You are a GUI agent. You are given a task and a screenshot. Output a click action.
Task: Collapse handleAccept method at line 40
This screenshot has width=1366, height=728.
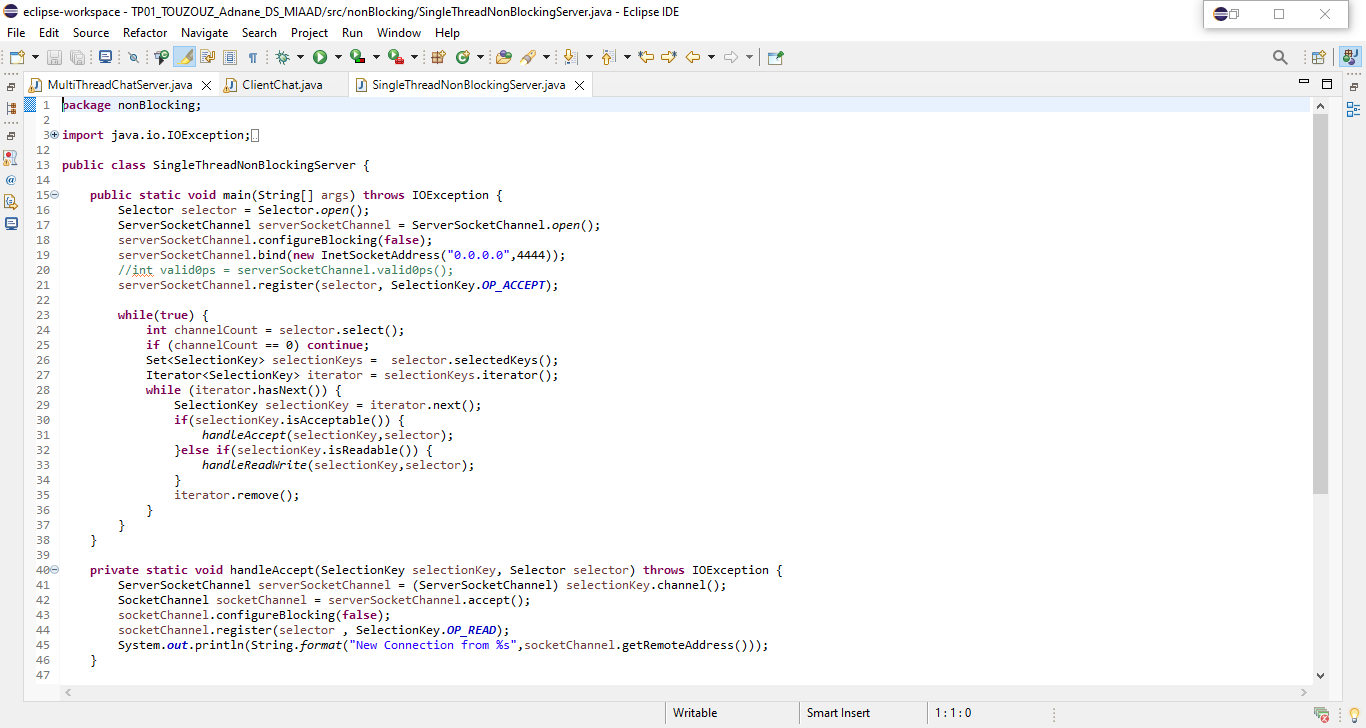(x=54, y=570)
